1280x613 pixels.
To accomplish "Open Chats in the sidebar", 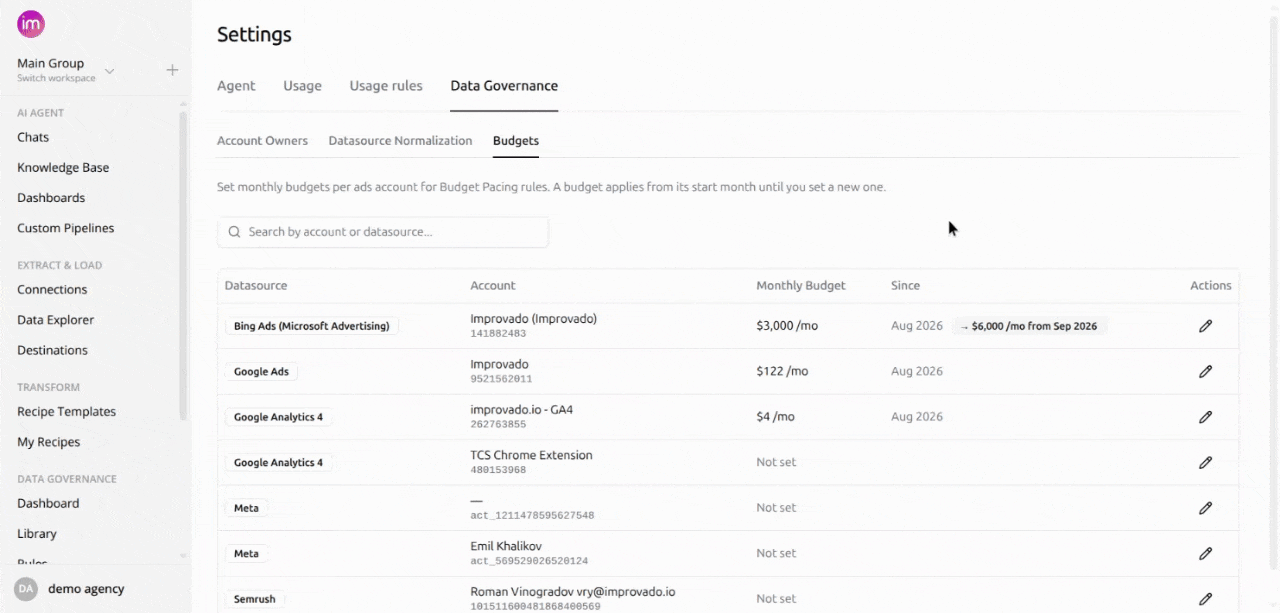I will [33, 137].
